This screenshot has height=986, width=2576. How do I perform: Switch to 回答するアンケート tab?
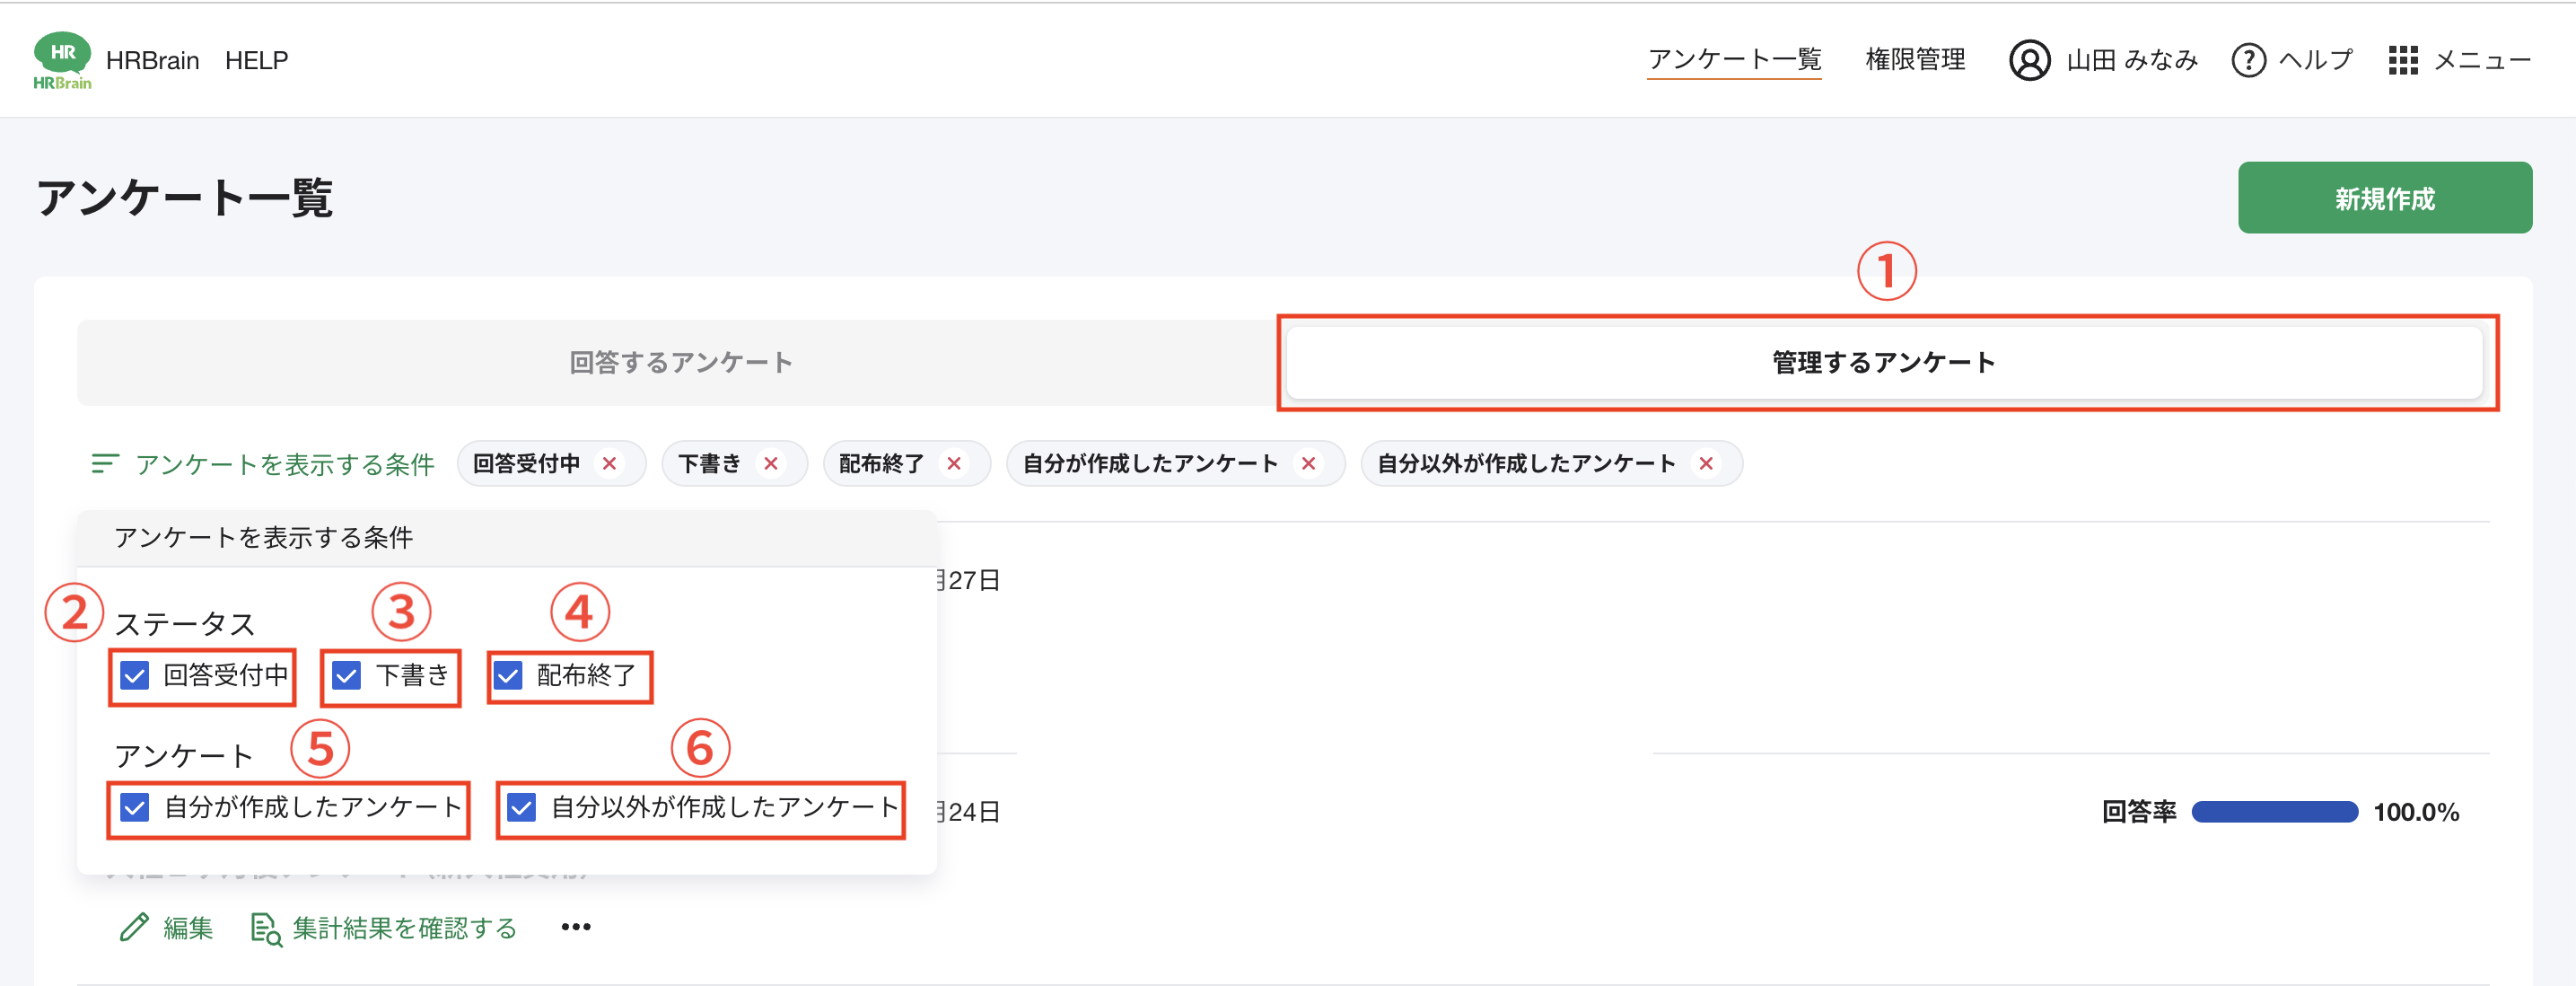pos(681,362)
